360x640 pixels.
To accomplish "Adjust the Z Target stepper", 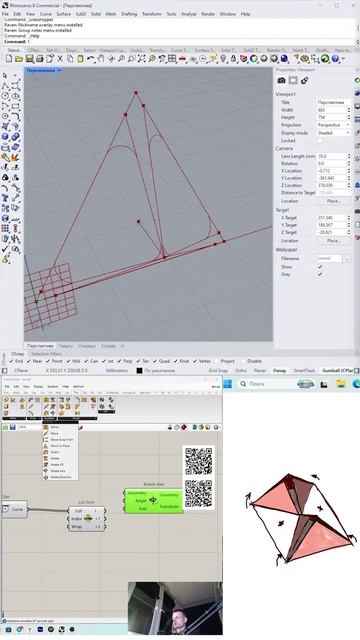I will click(349, 232).
